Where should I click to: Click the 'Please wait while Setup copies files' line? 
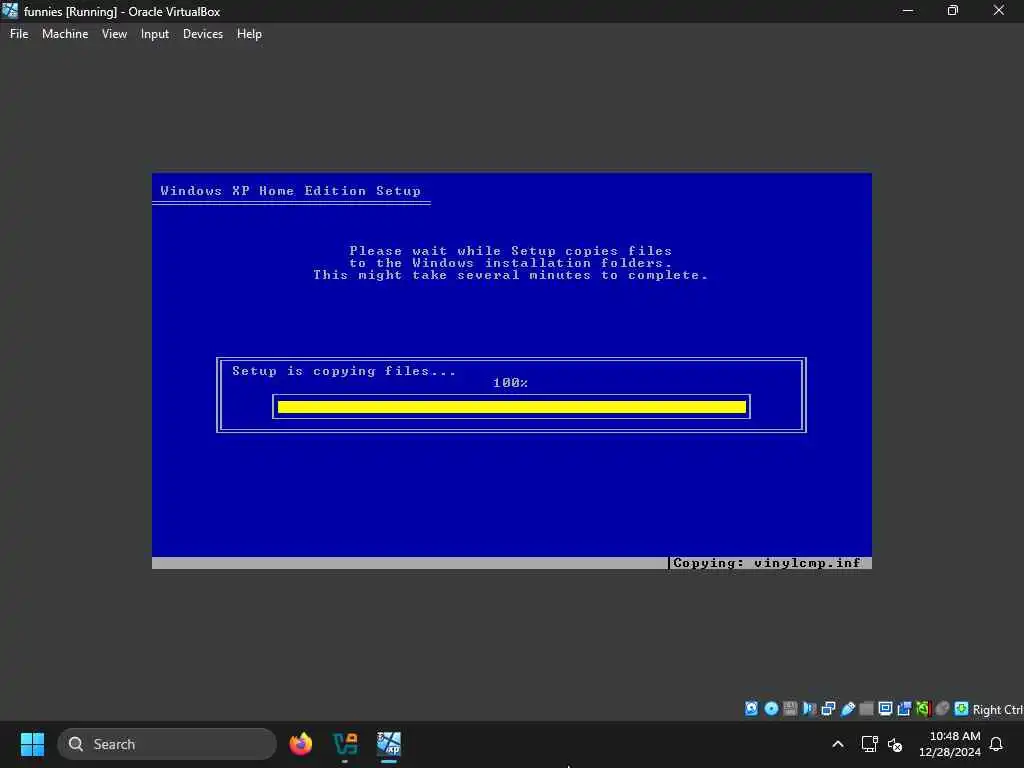click(510, 251)
